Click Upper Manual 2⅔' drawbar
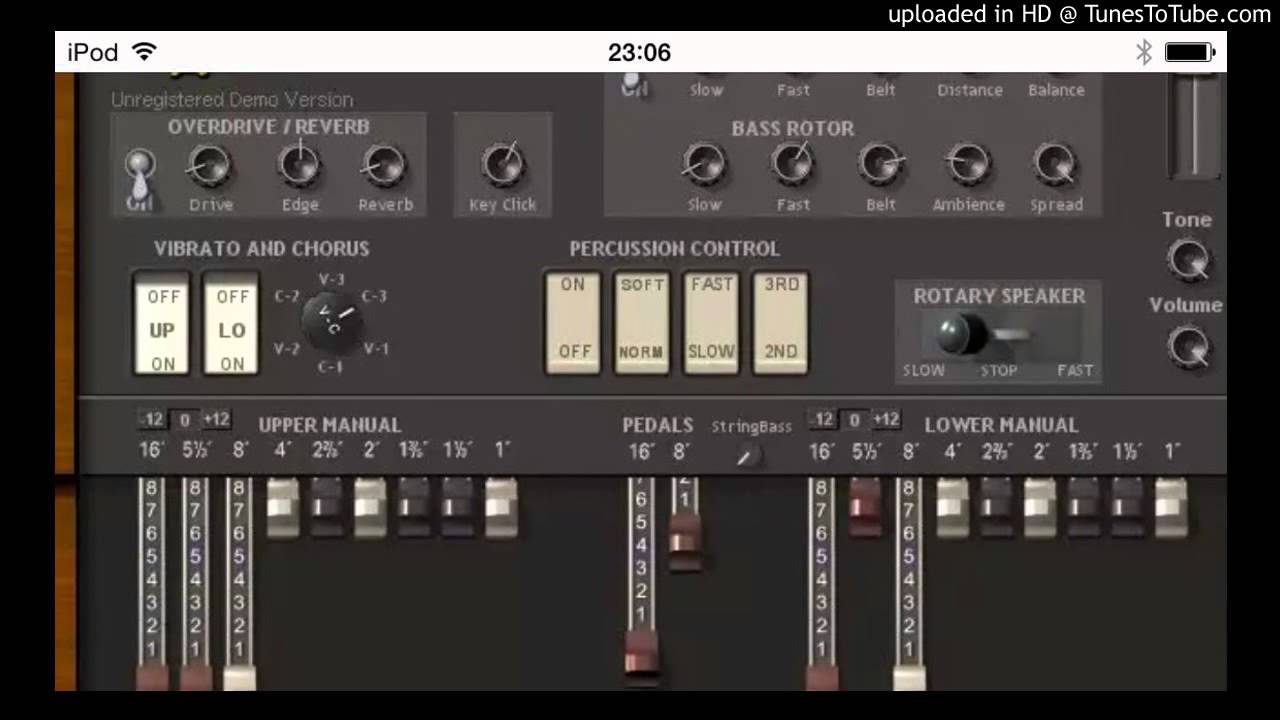1280x720 pixels. tap(326, 507)
